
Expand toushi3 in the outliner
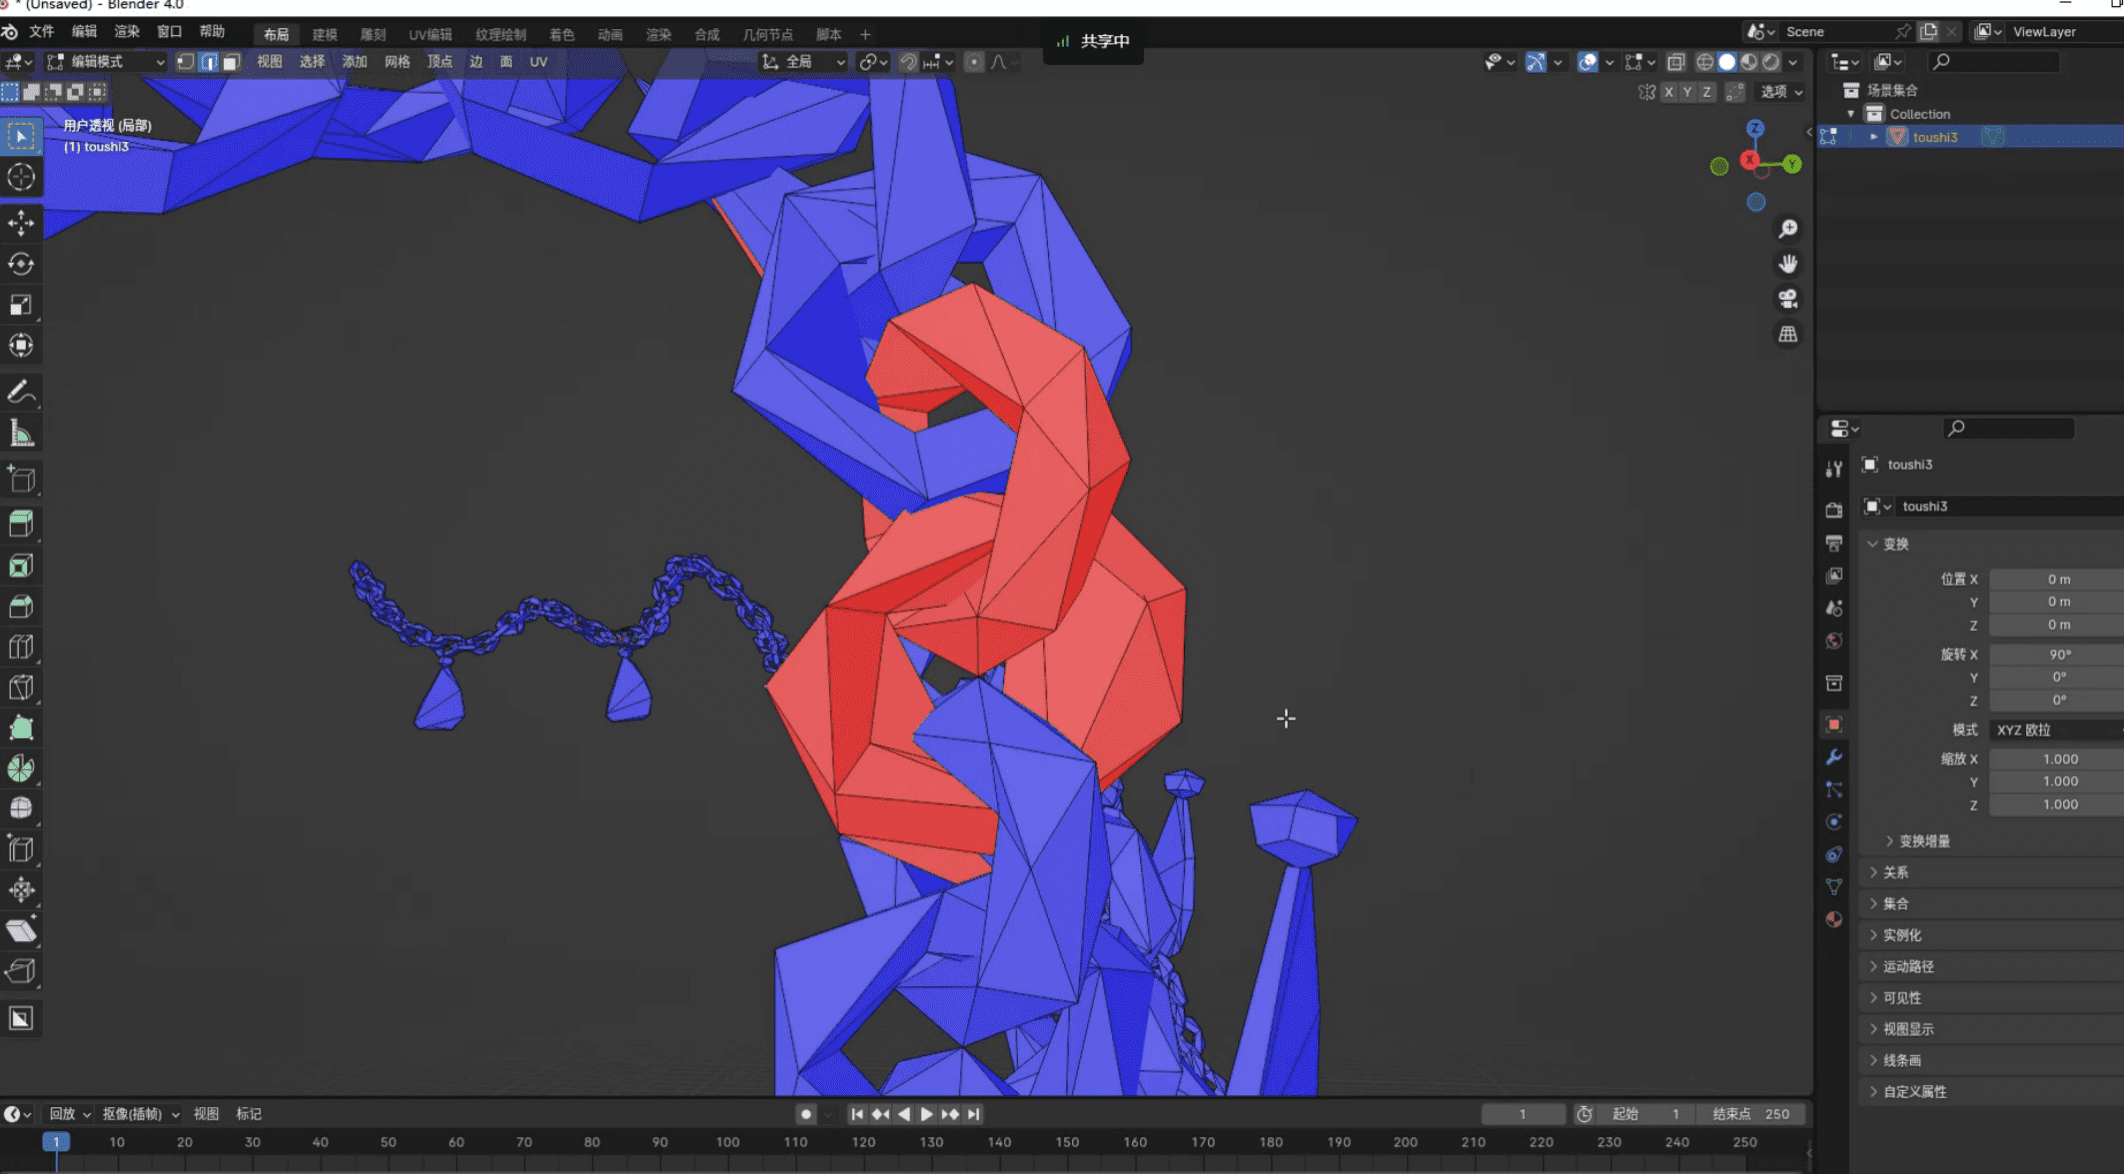click(1873, 137)
